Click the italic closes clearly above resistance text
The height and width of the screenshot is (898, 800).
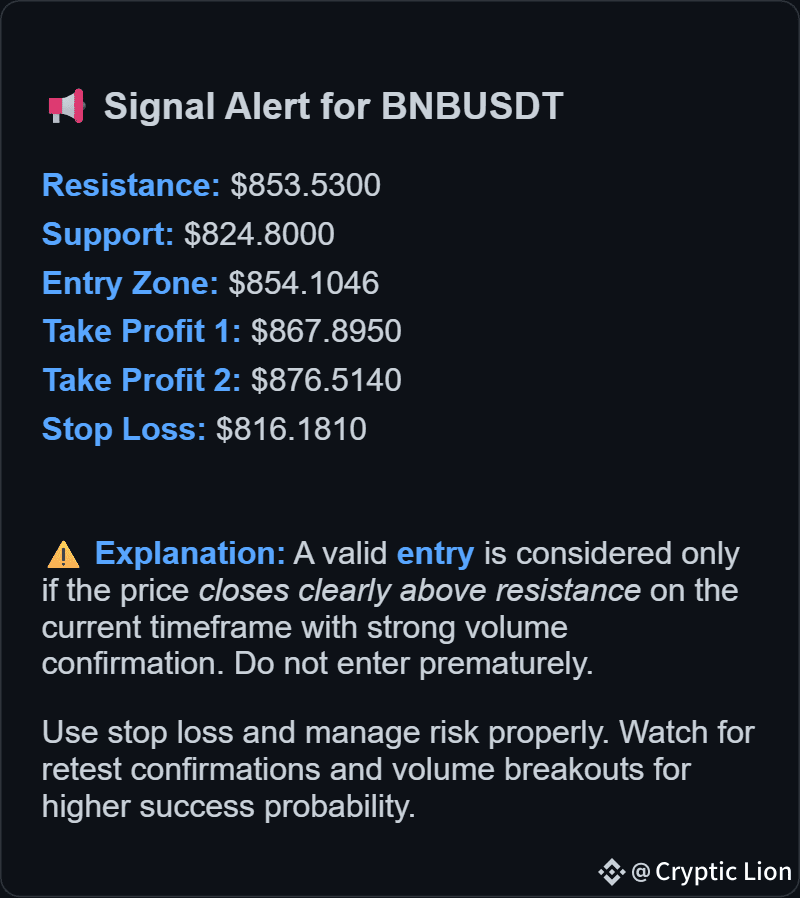(x=419, y=591)
